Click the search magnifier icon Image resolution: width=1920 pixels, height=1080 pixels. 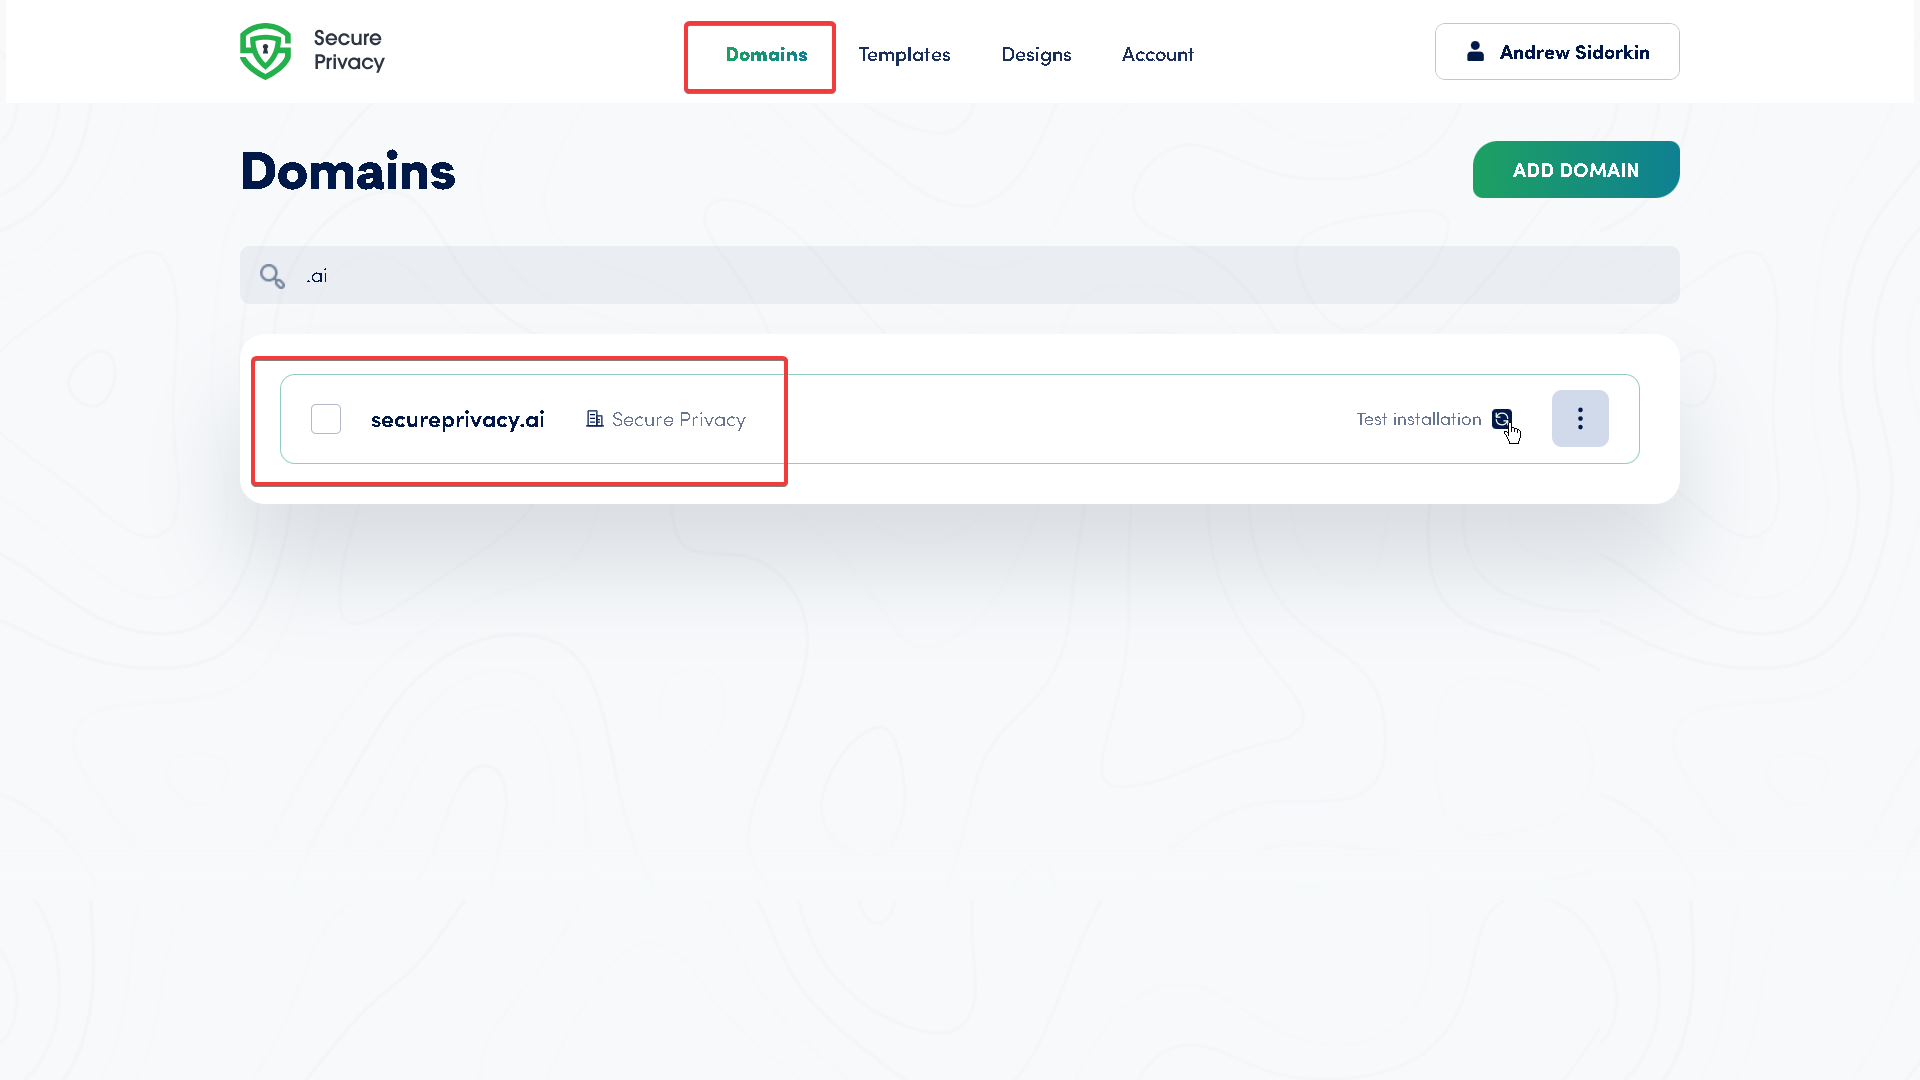click(272, 275)
